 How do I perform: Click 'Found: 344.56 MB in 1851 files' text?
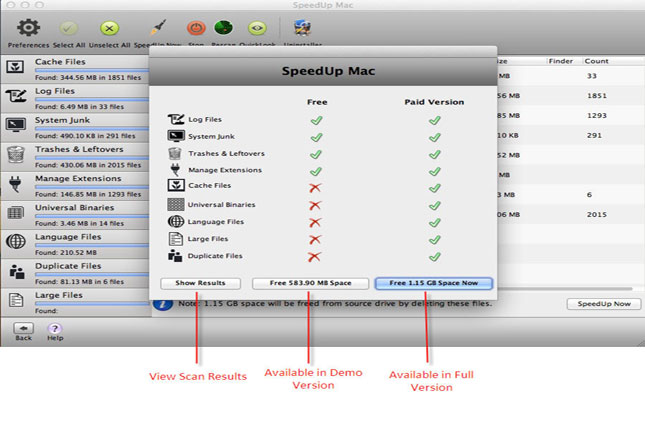88,77
